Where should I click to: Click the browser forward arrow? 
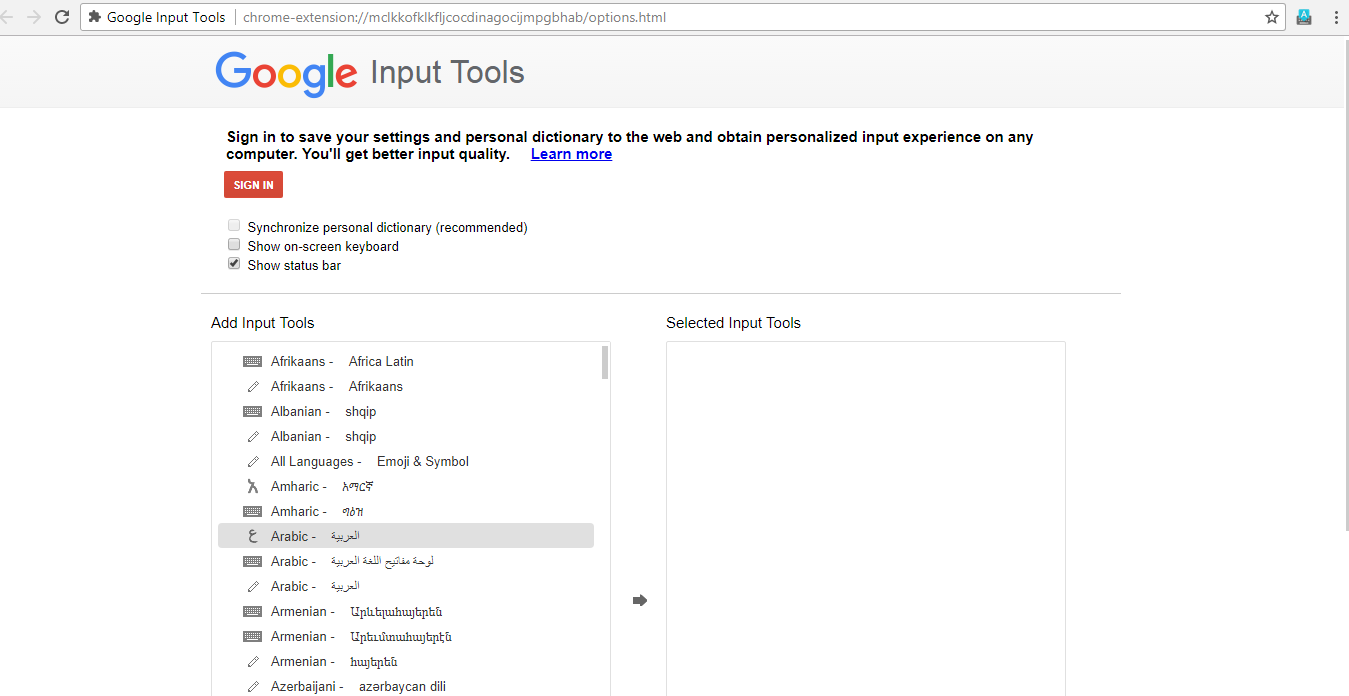pos(35,17)
